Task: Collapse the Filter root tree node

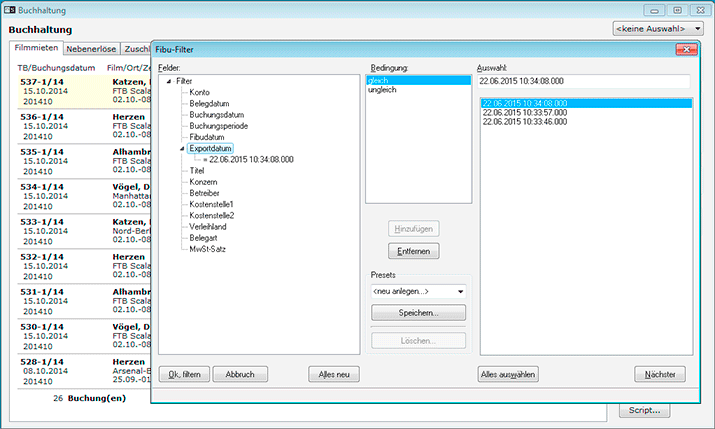Action: click(x=168, y=81)
